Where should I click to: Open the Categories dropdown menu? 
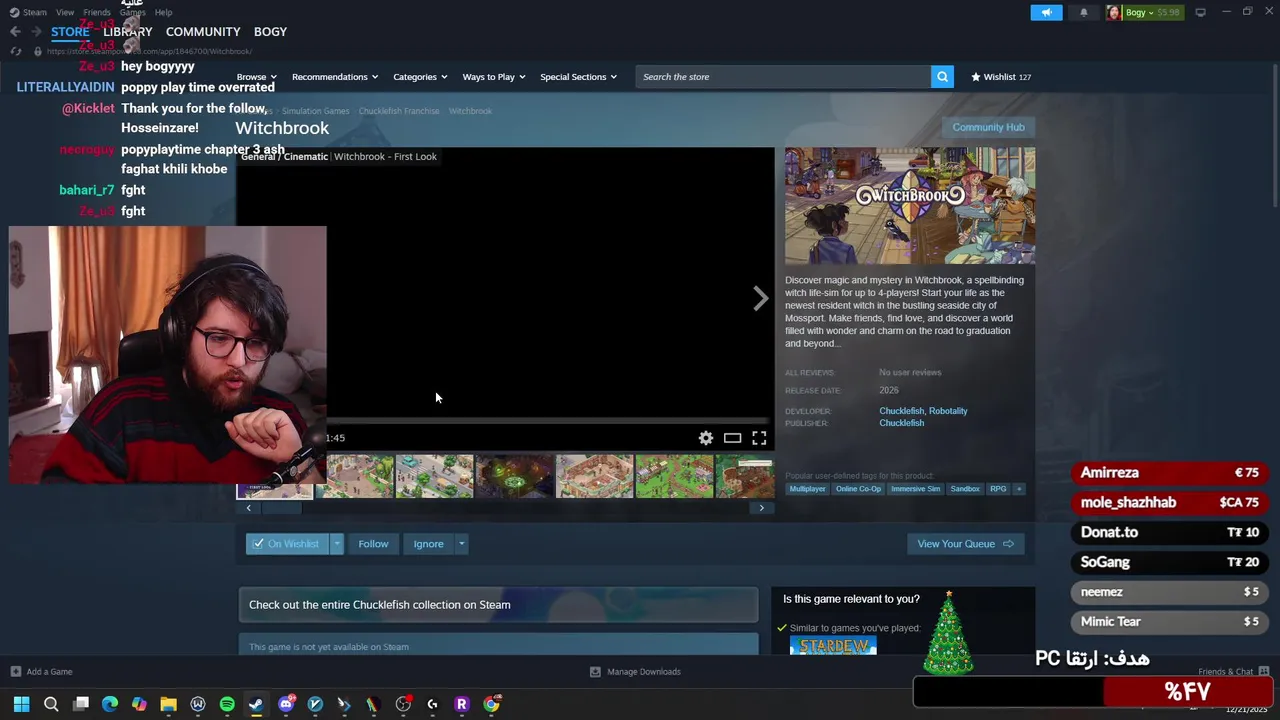(x=420, y=77)
